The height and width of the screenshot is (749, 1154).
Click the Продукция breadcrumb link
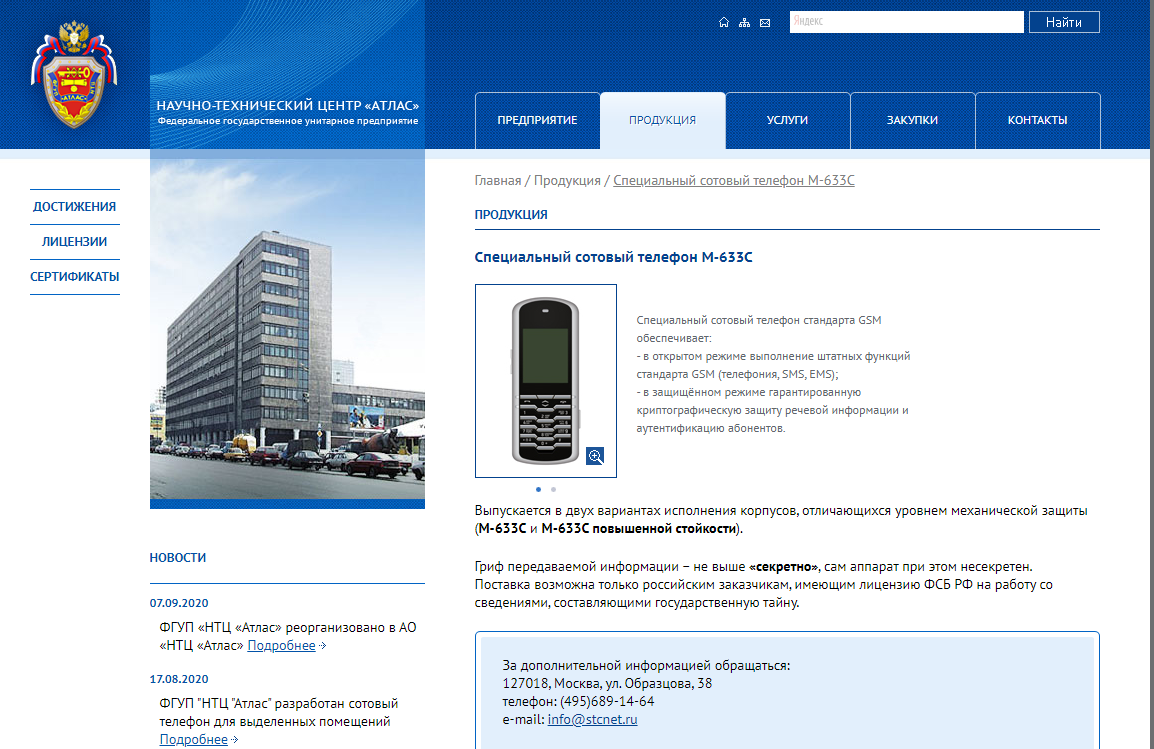click(x=567, y=180)
